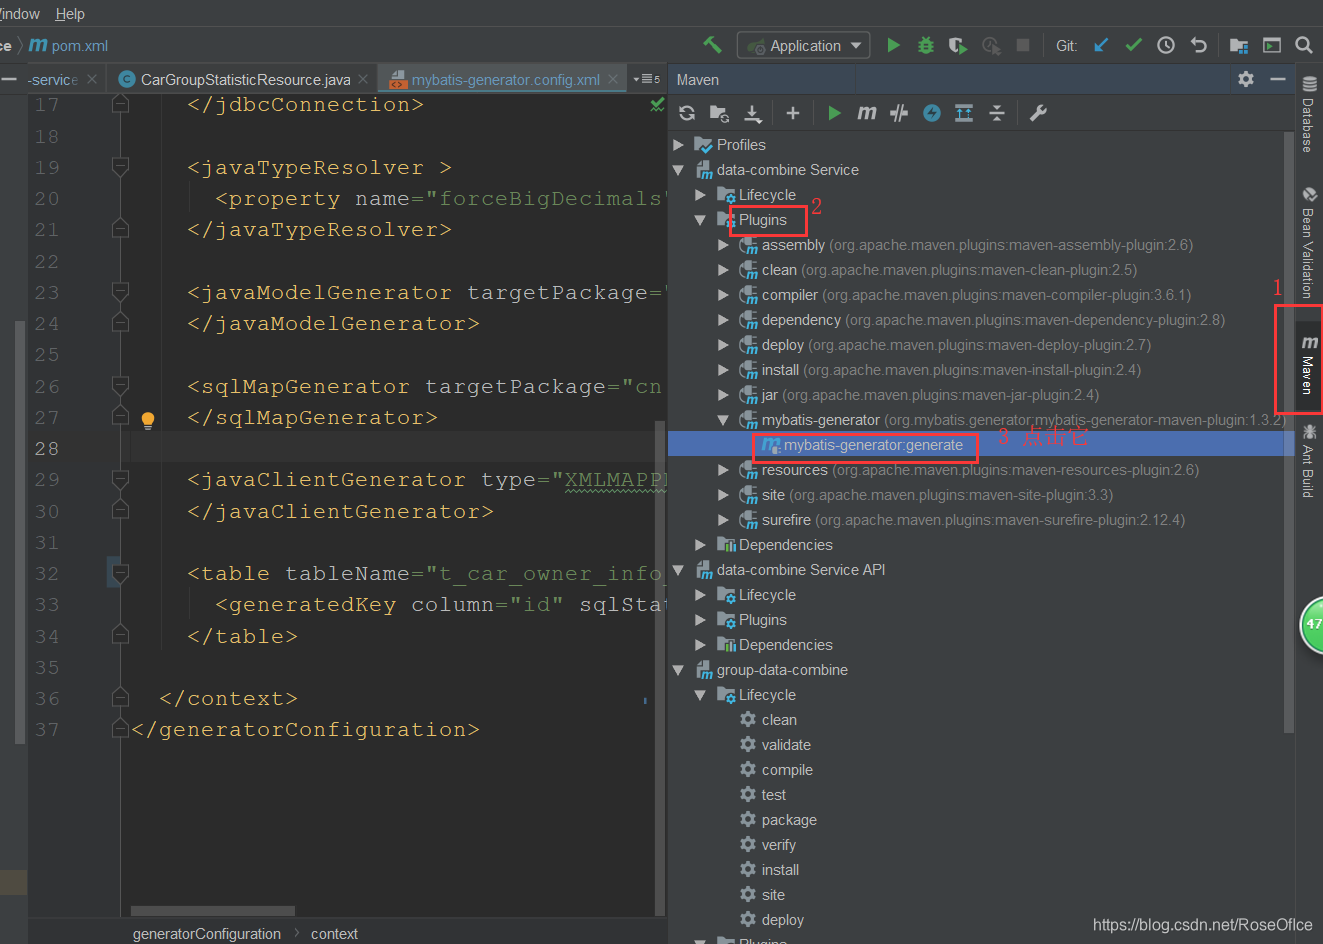This screenshot has width=1323, height=944.
Task: Click the Git rollback arrow
Action: tap(1199, 45)
